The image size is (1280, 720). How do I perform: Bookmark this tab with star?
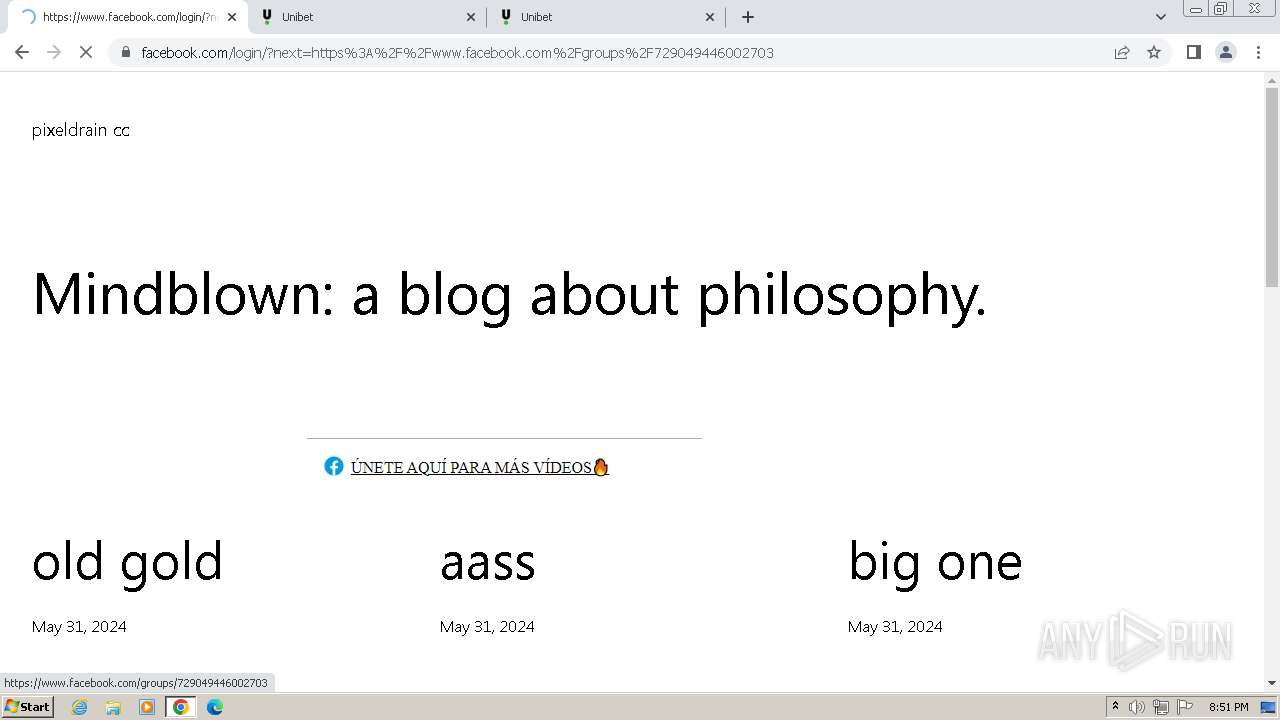point(1154,52)
